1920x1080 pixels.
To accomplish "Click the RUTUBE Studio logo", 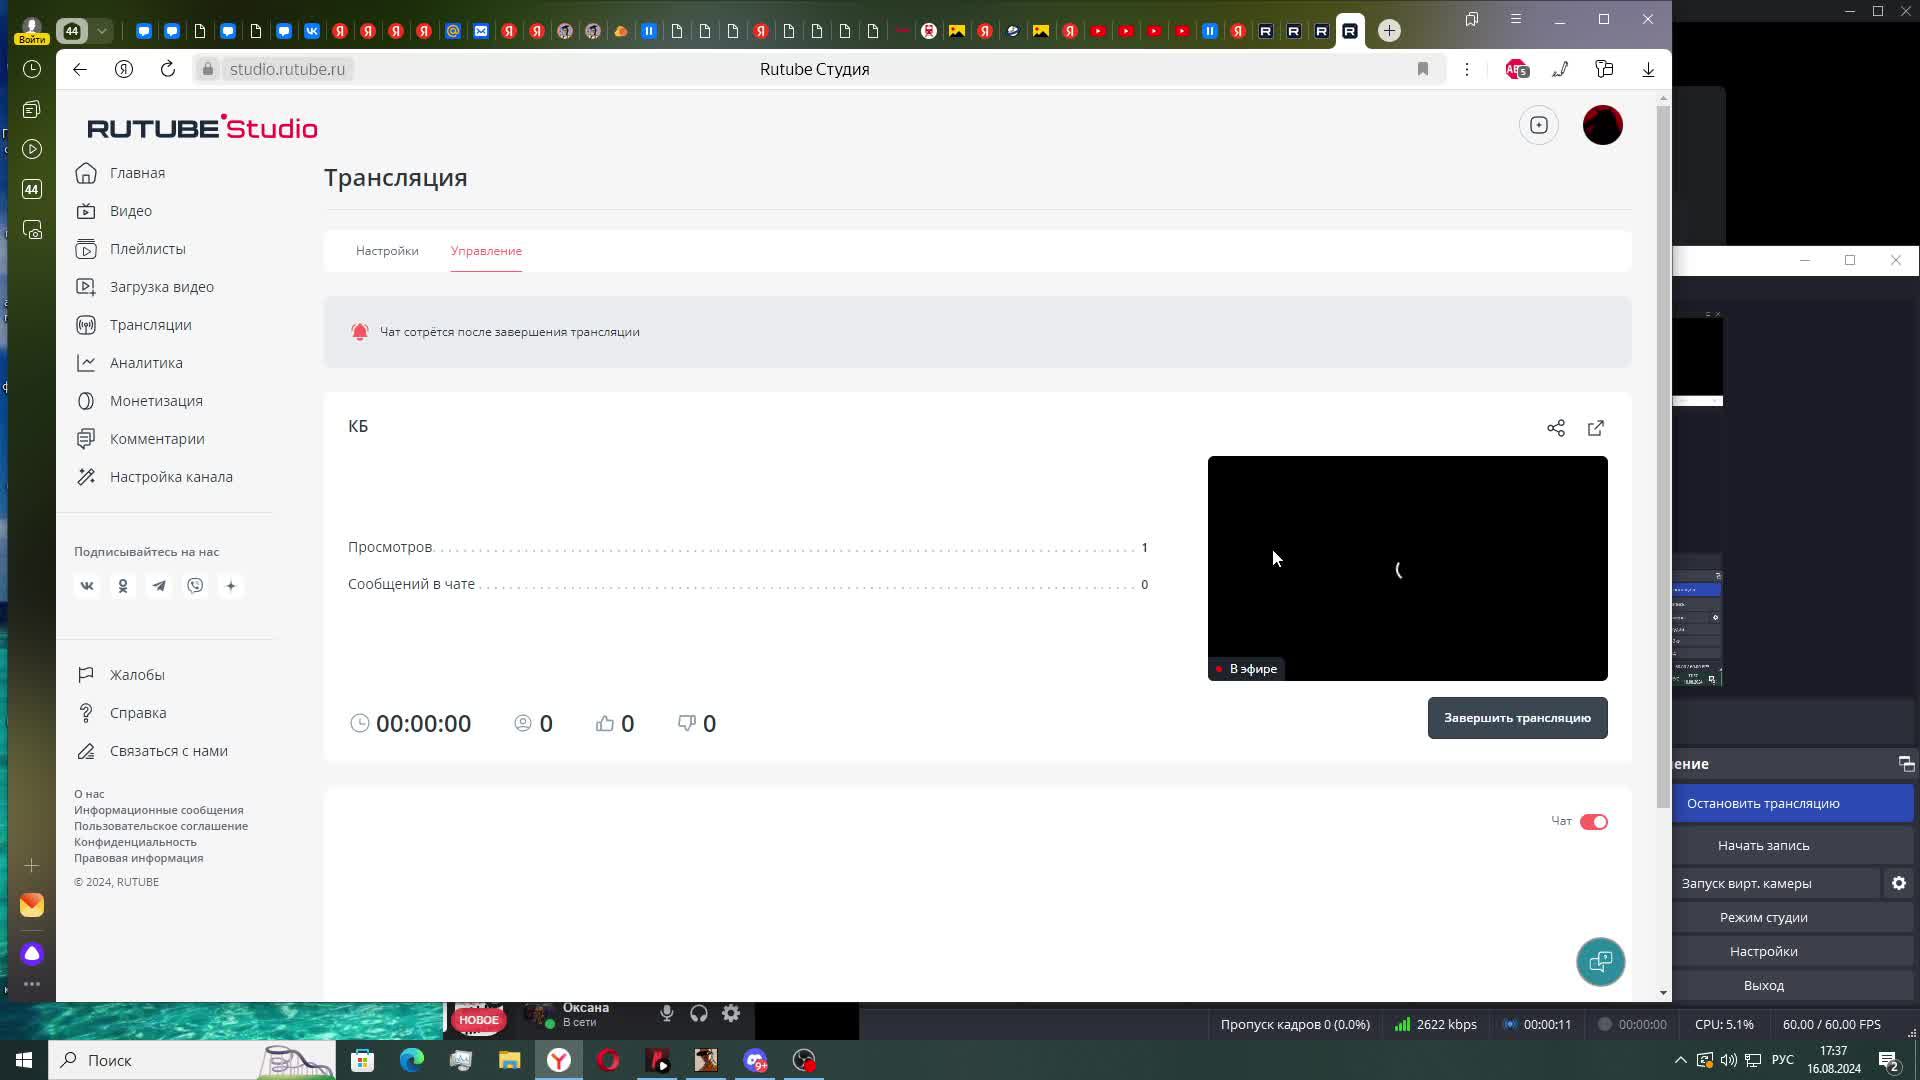I will [202, 127].
